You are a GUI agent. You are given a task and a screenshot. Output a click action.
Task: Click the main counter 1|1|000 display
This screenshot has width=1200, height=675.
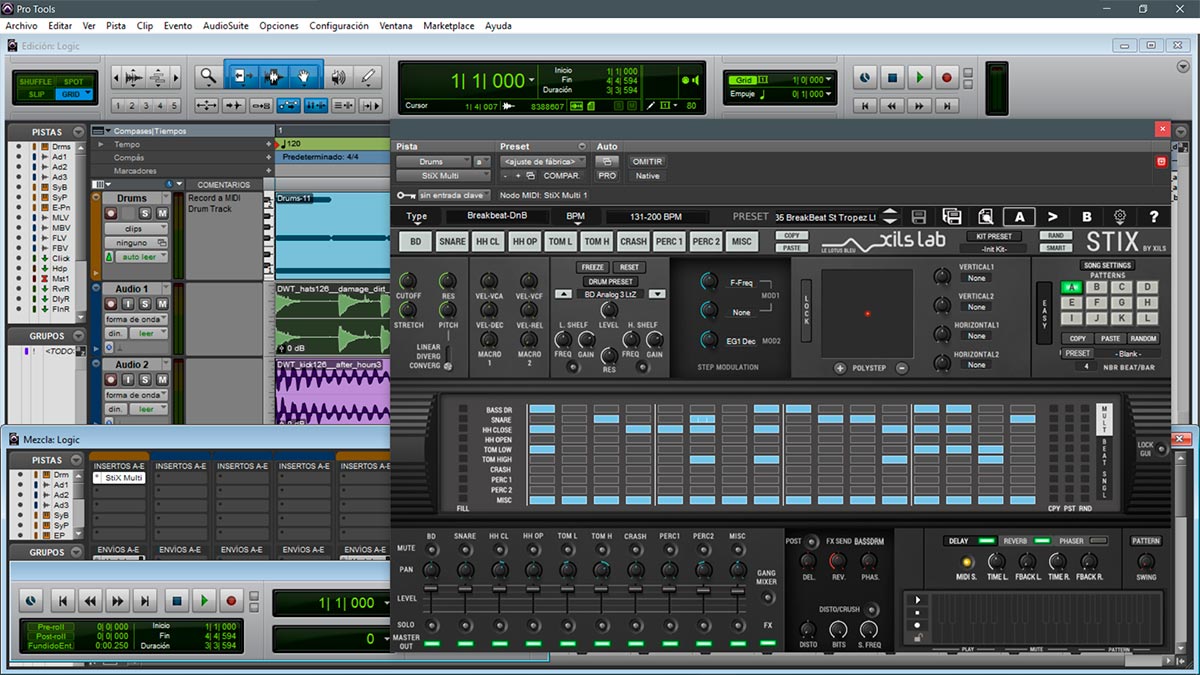click(x=487, y=80)
